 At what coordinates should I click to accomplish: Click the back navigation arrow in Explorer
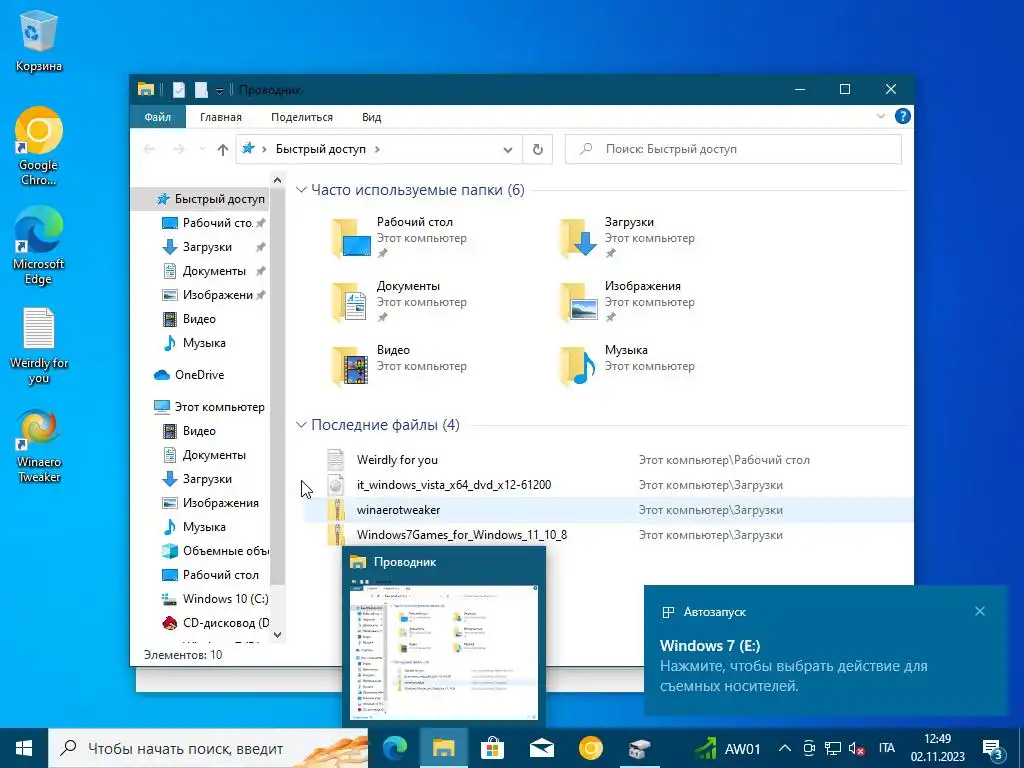[x=149, y=150]
